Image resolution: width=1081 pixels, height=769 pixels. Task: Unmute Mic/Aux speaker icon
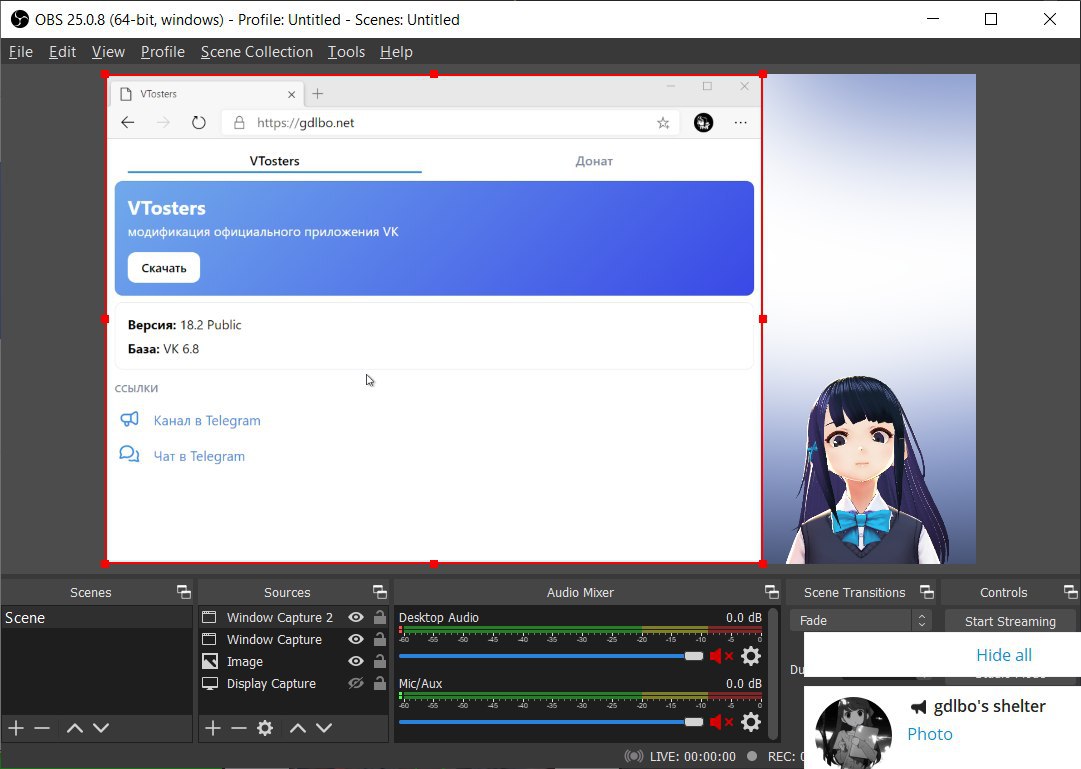click(x=720, y=722)
